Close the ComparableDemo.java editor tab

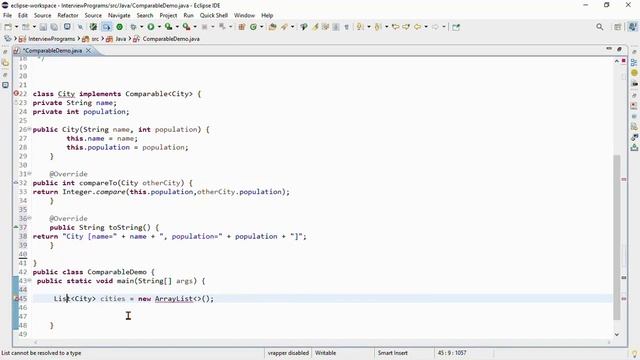[x=88, y=51]
